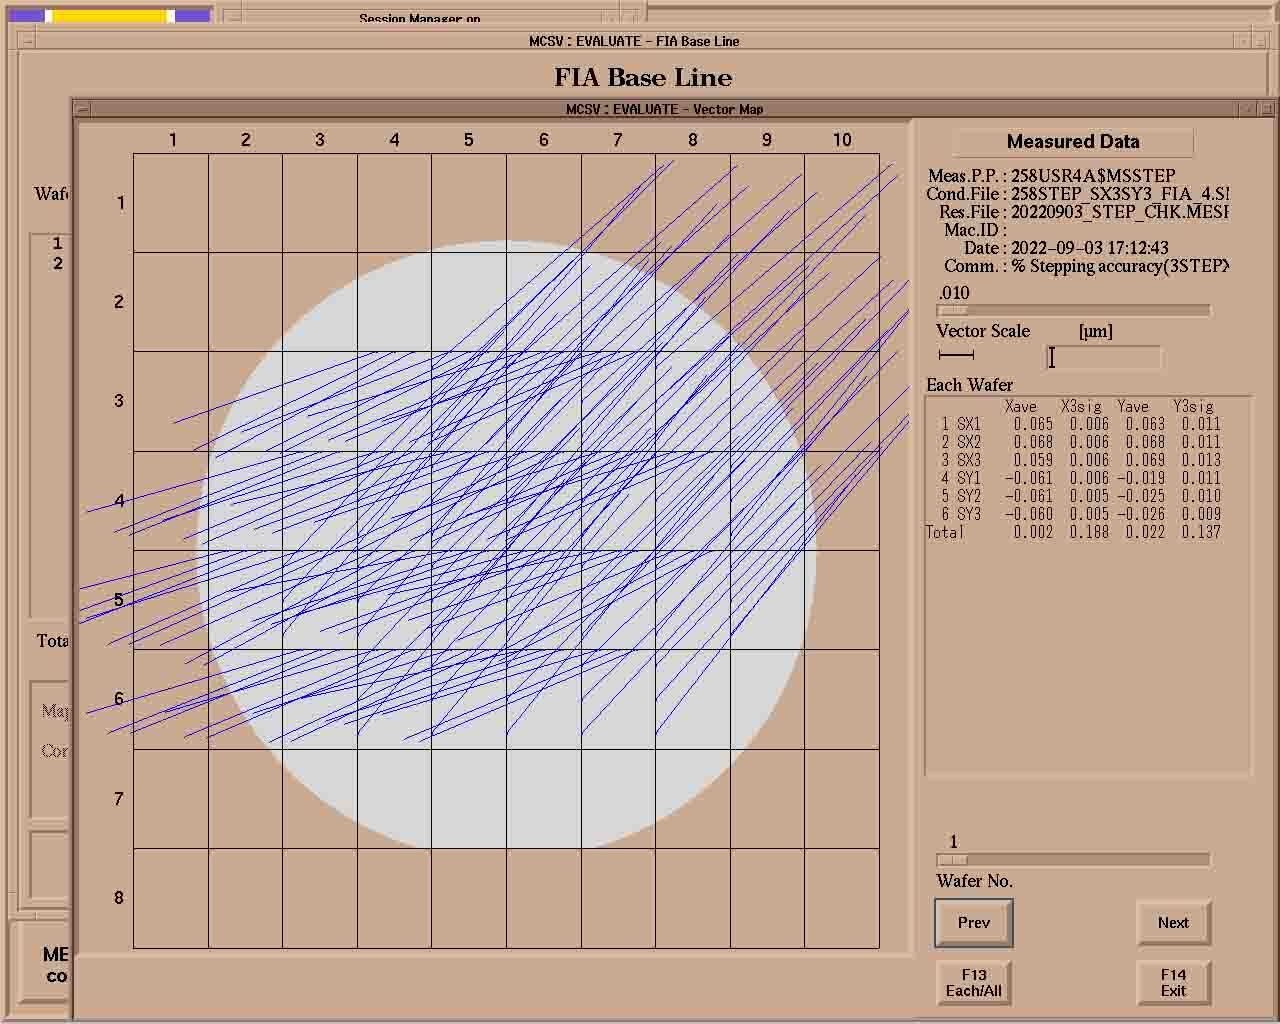
Task: Click the Vector Scale slider thumb
Action: [952, 311]
